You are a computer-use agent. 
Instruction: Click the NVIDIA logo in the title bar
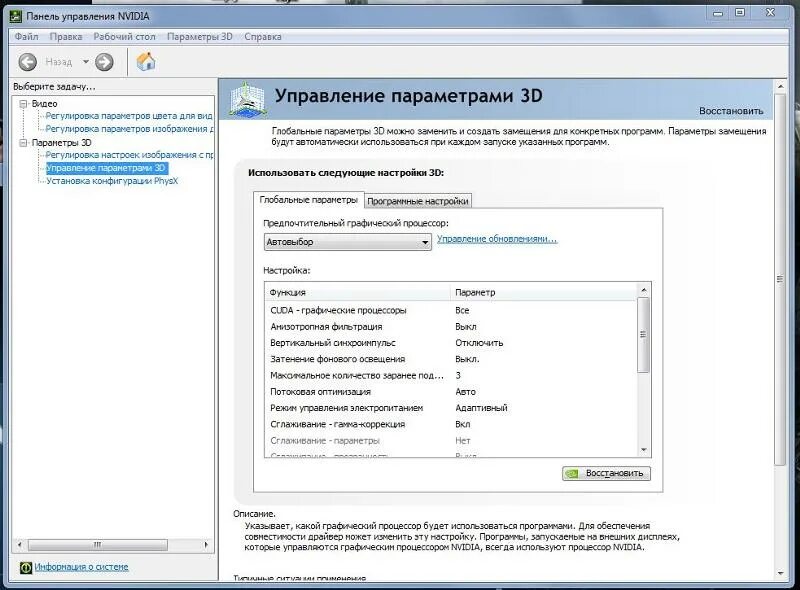[x=16, y=16]
